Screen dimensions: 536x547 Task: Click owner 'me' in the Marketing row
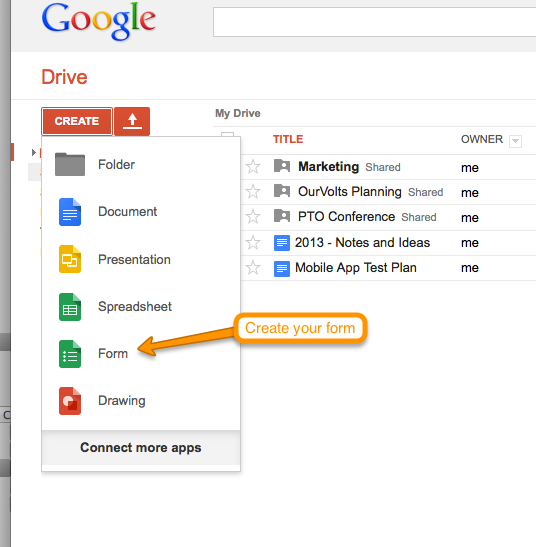pos(470,168)
